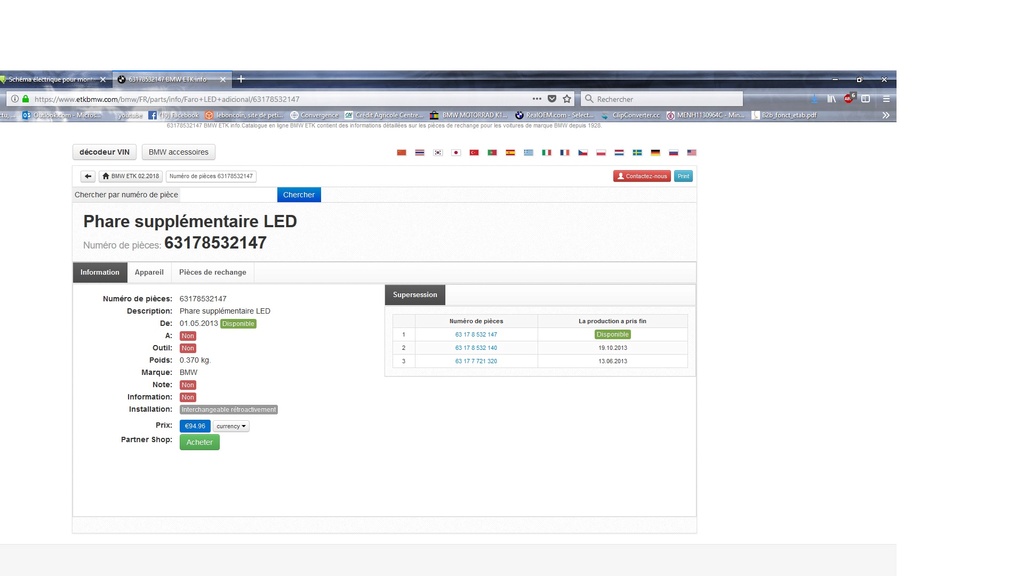Click the green Disponible badge in Supersession table
The height and width of the screenshot is (576, 1024).
click(613, 334)
